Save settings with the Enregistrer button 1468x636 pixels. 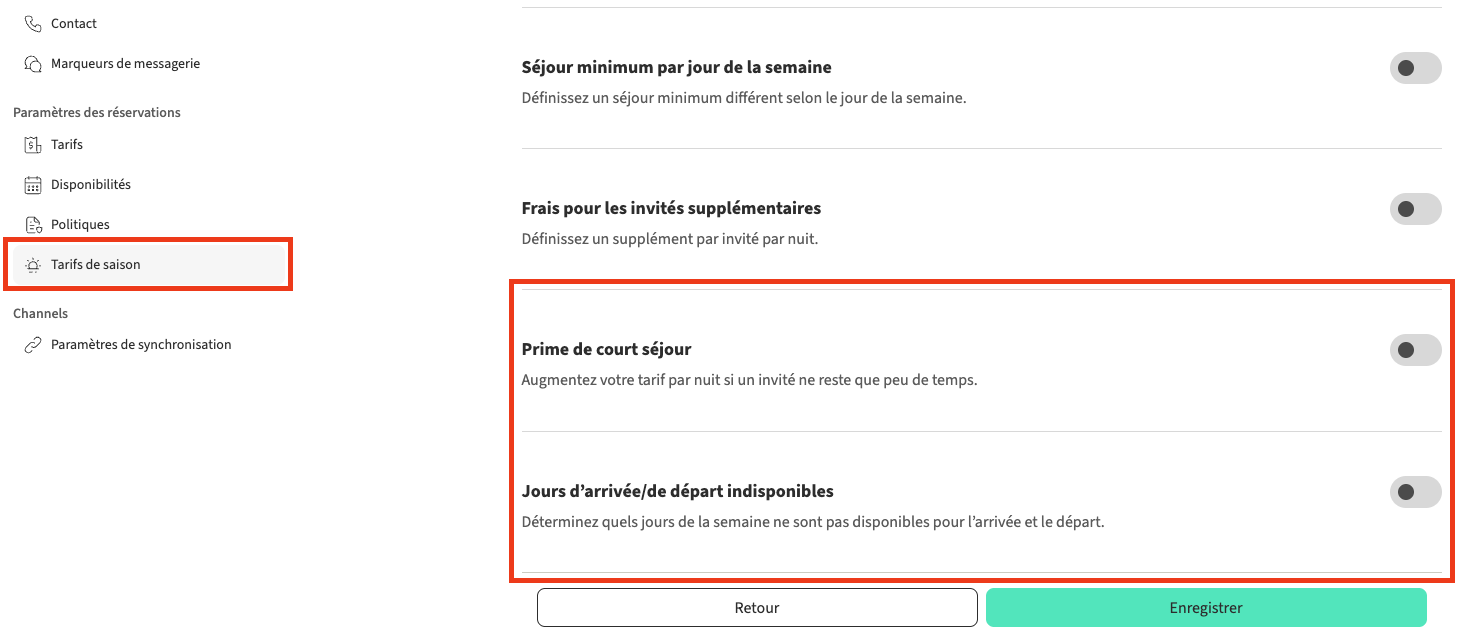1205,608
